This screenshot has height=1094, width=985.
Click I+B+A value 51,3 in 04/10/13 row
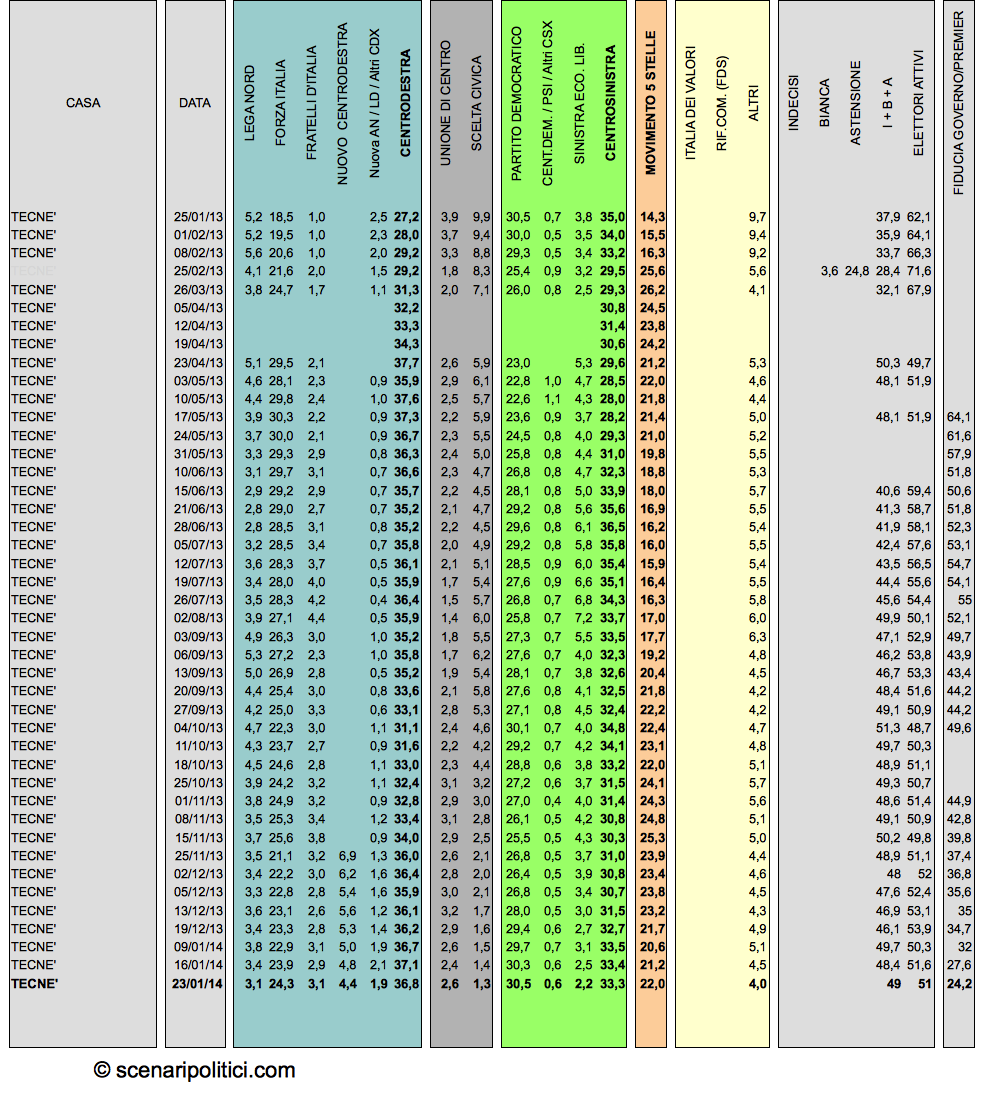[x=887, y=728]
